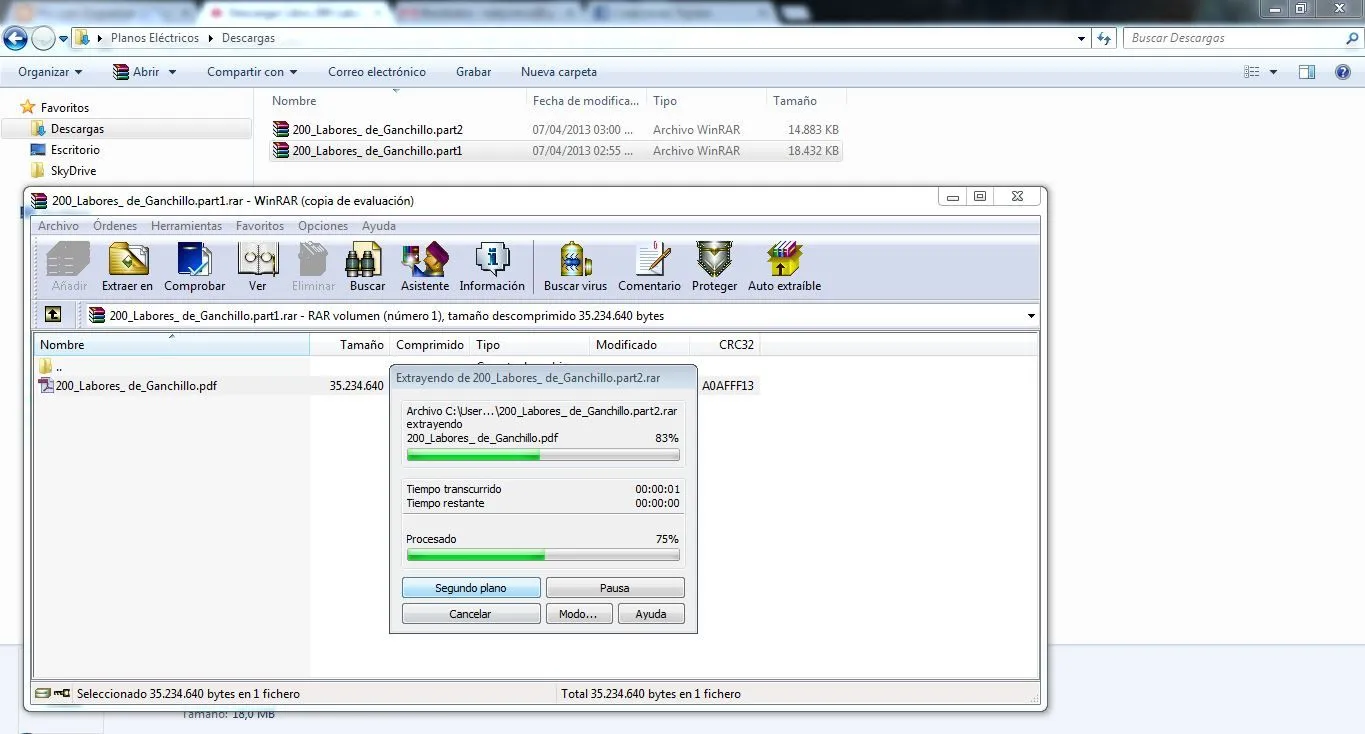Image resolution: width=1365 pixels, height=734 pixels.
Task: Open the Comentario toolbar icon
Action: point(649,267)
